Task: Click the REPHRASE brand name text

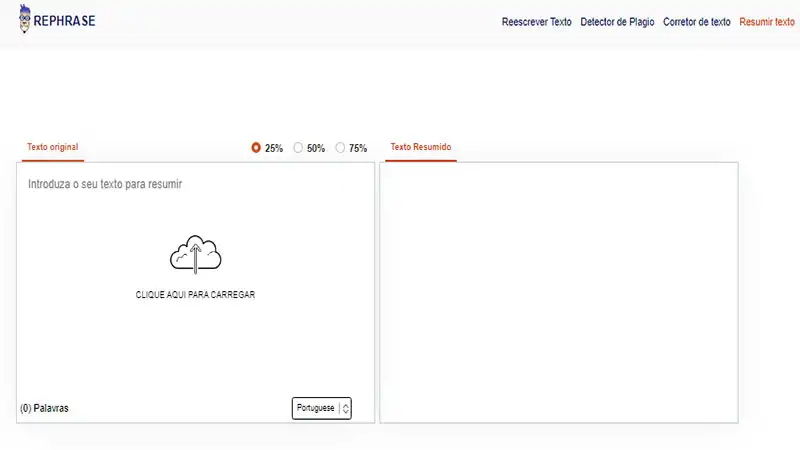Action: coord(65,21)
